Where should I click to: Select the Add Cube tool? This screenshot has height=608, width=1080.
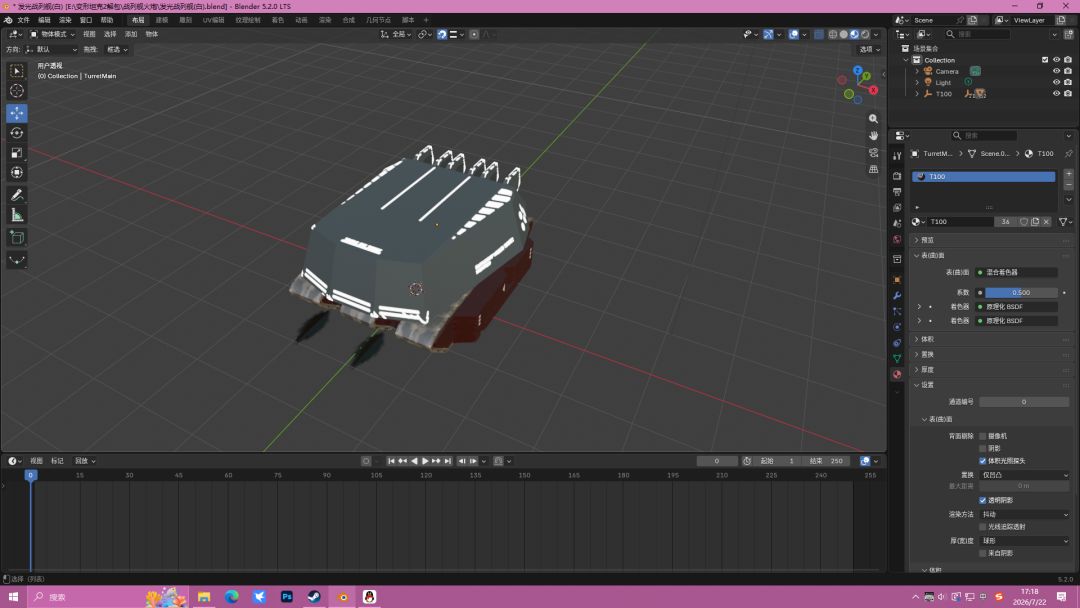pos(17,238)
